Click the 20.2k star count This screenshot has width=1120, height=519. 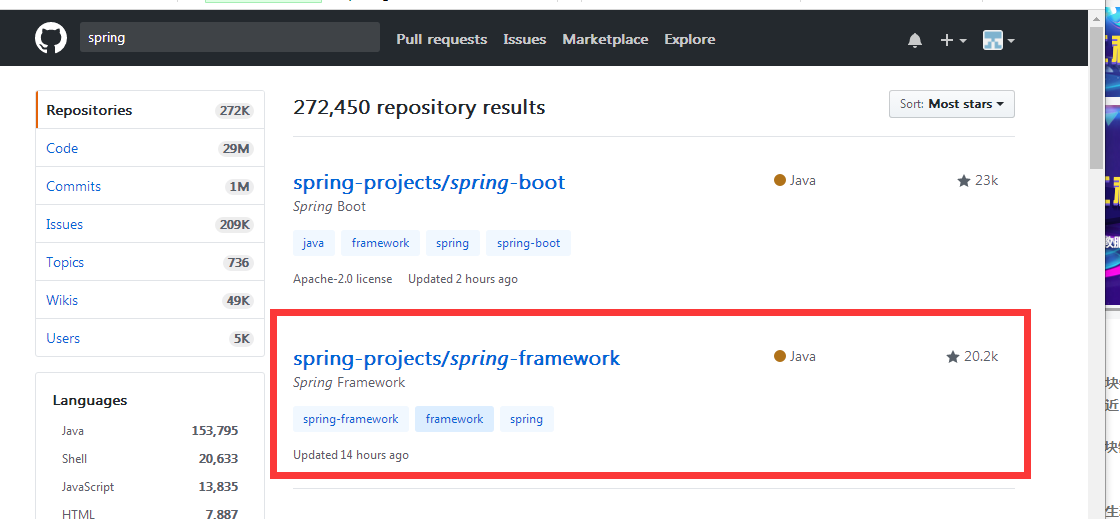pyautogui.click(x=981, y=357)
